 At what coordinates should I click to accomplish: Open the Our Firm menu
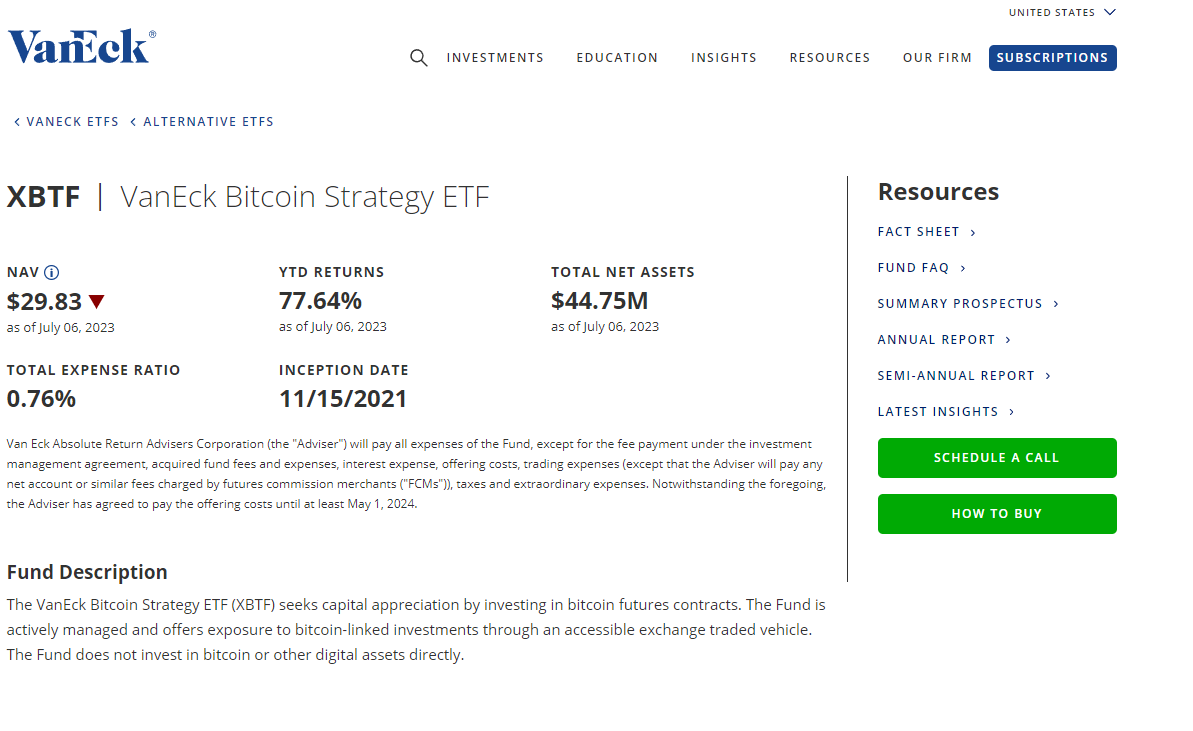937,58
